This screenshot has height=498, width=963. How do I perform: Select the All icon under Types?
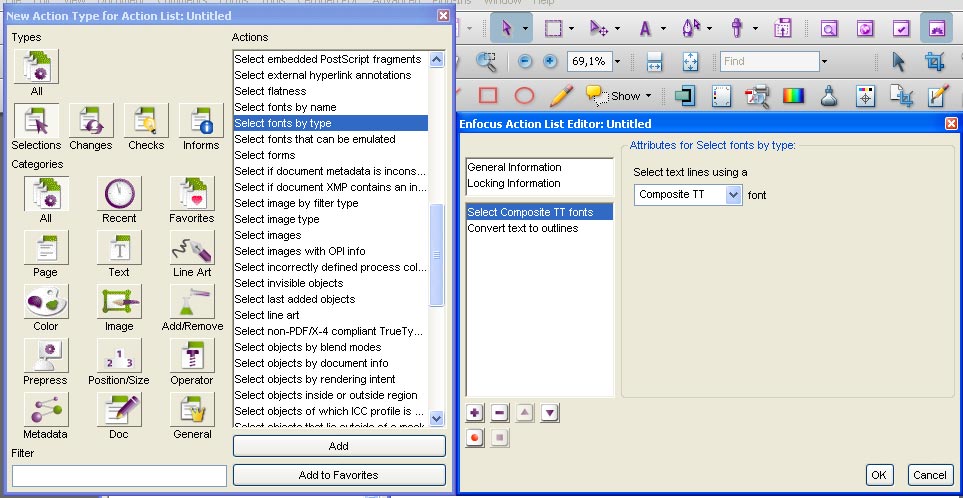36,67
